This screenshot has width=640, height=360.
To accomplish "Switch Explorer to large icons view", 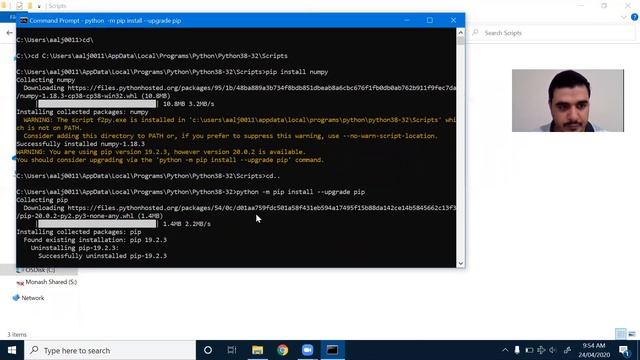I will pos(632,334).
